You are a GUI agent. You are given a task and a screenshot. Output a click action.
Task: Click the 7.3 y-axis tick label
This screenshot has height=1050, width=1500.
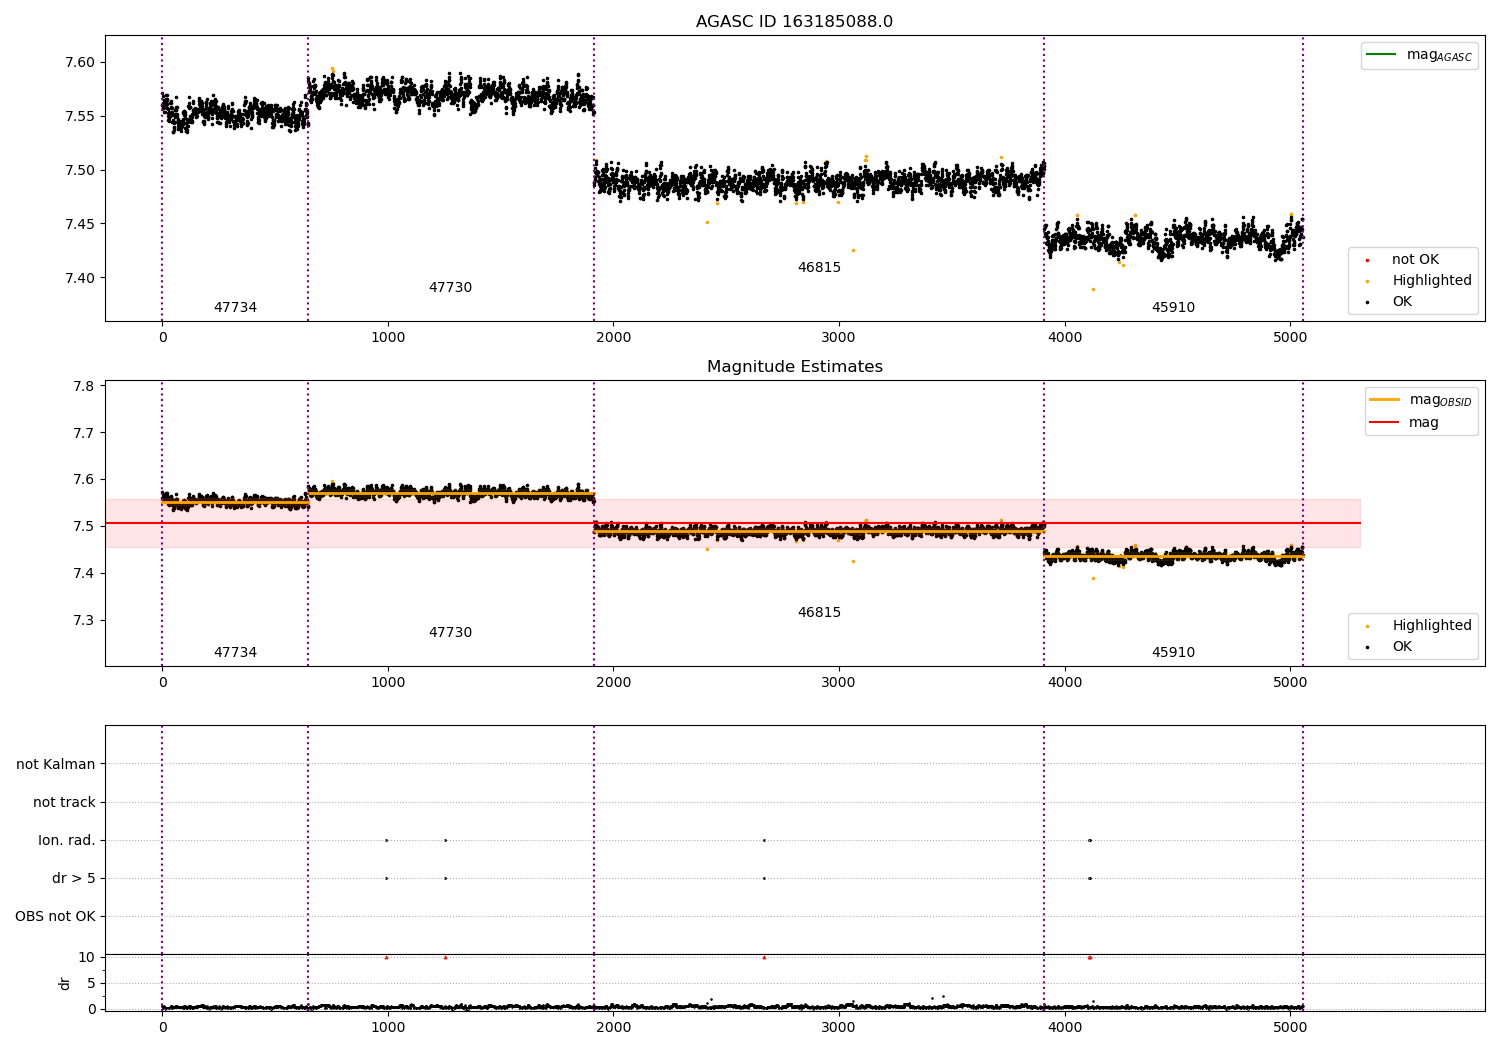coord(84,620)
